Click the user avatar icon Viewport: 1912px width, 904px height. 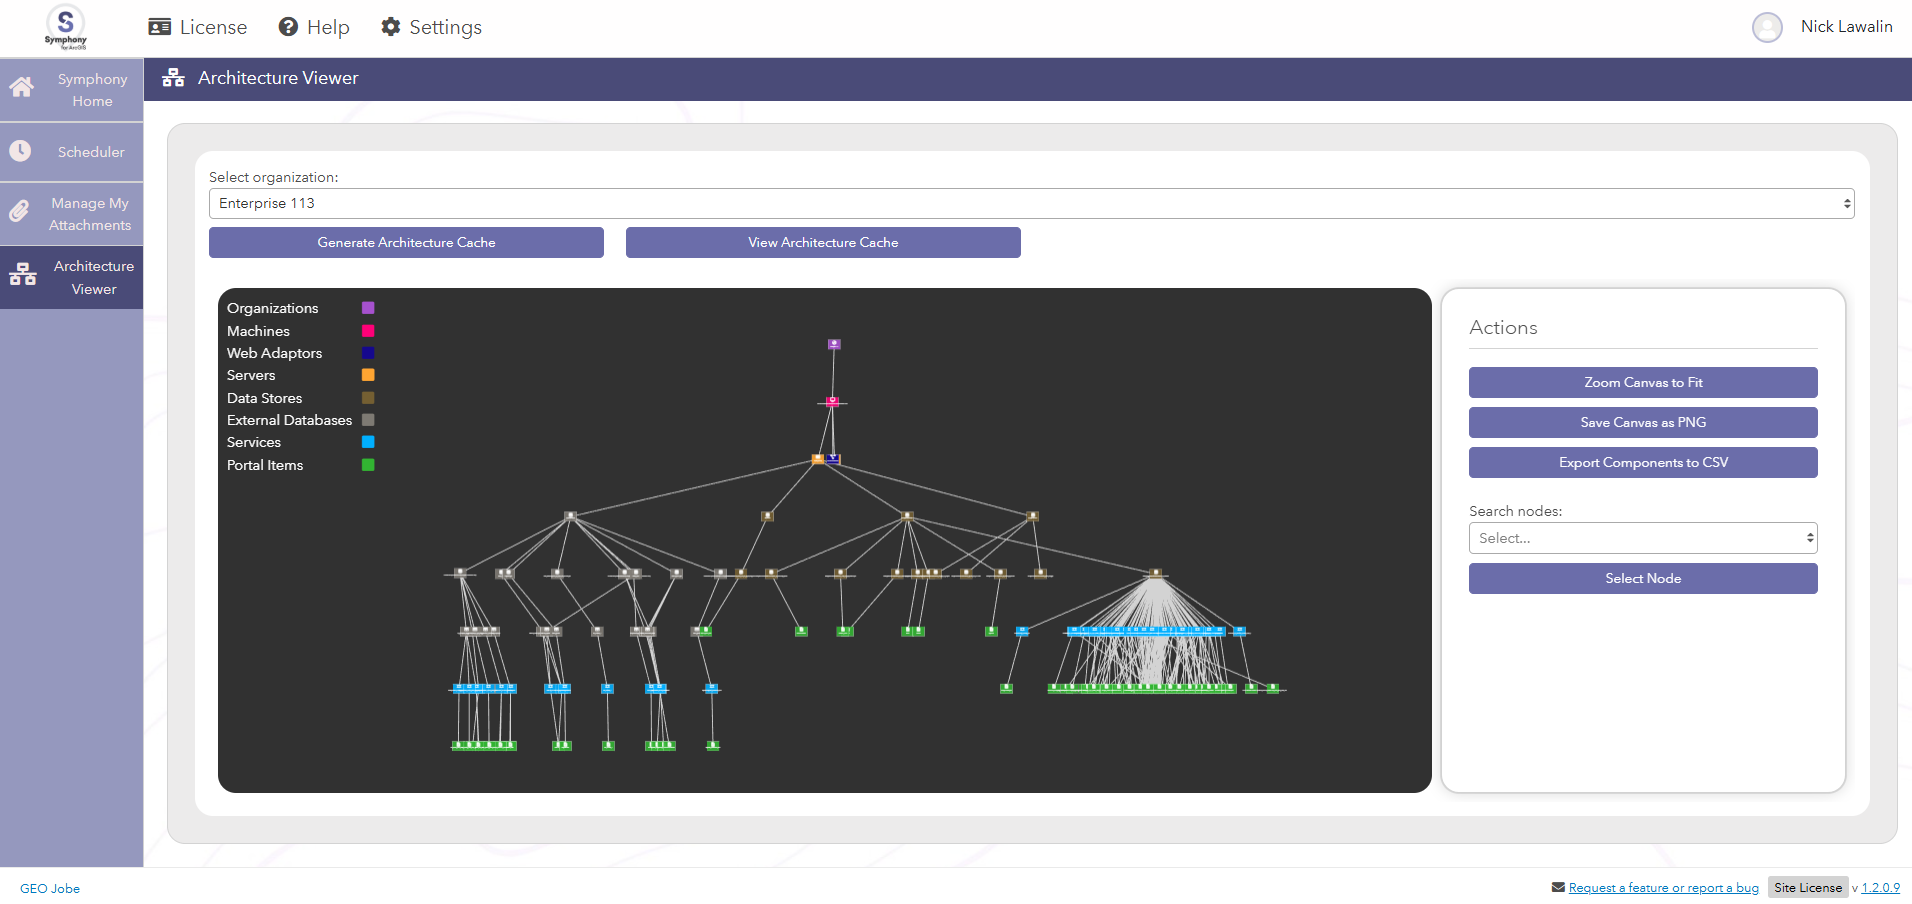(1767, 27)
